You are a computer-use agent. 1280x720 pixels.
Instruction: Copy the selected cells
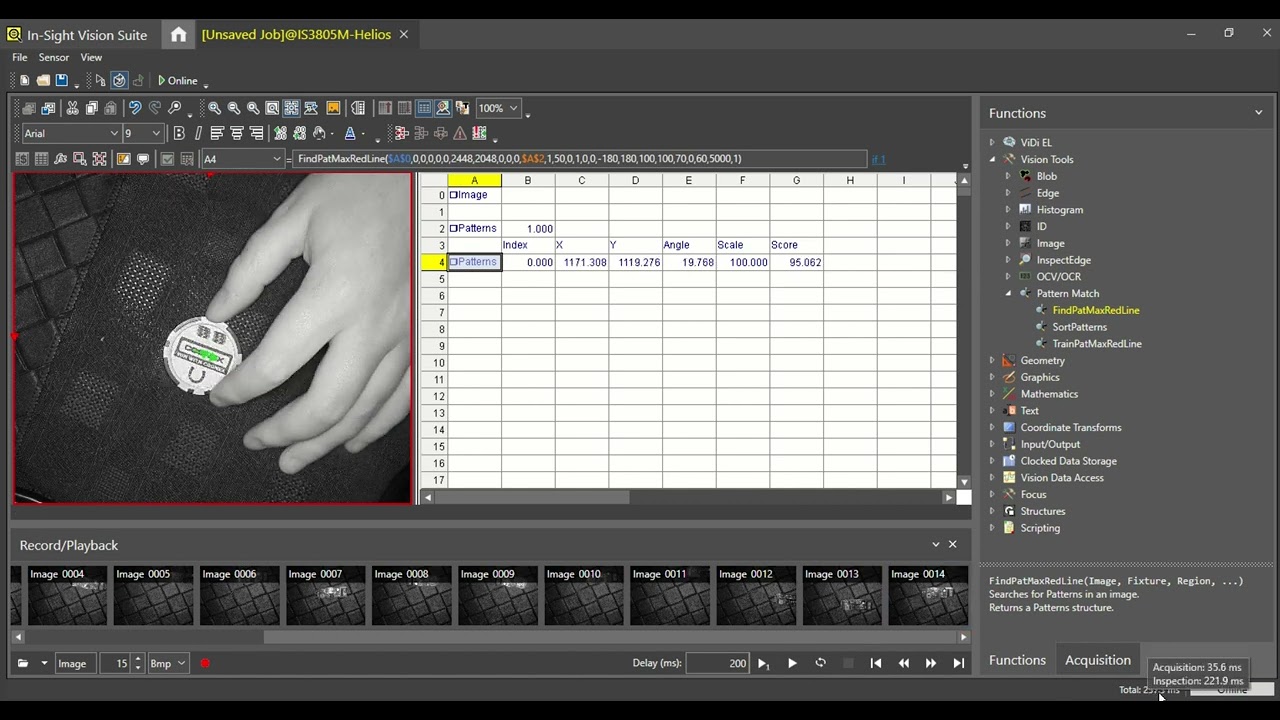pos(91,108)
